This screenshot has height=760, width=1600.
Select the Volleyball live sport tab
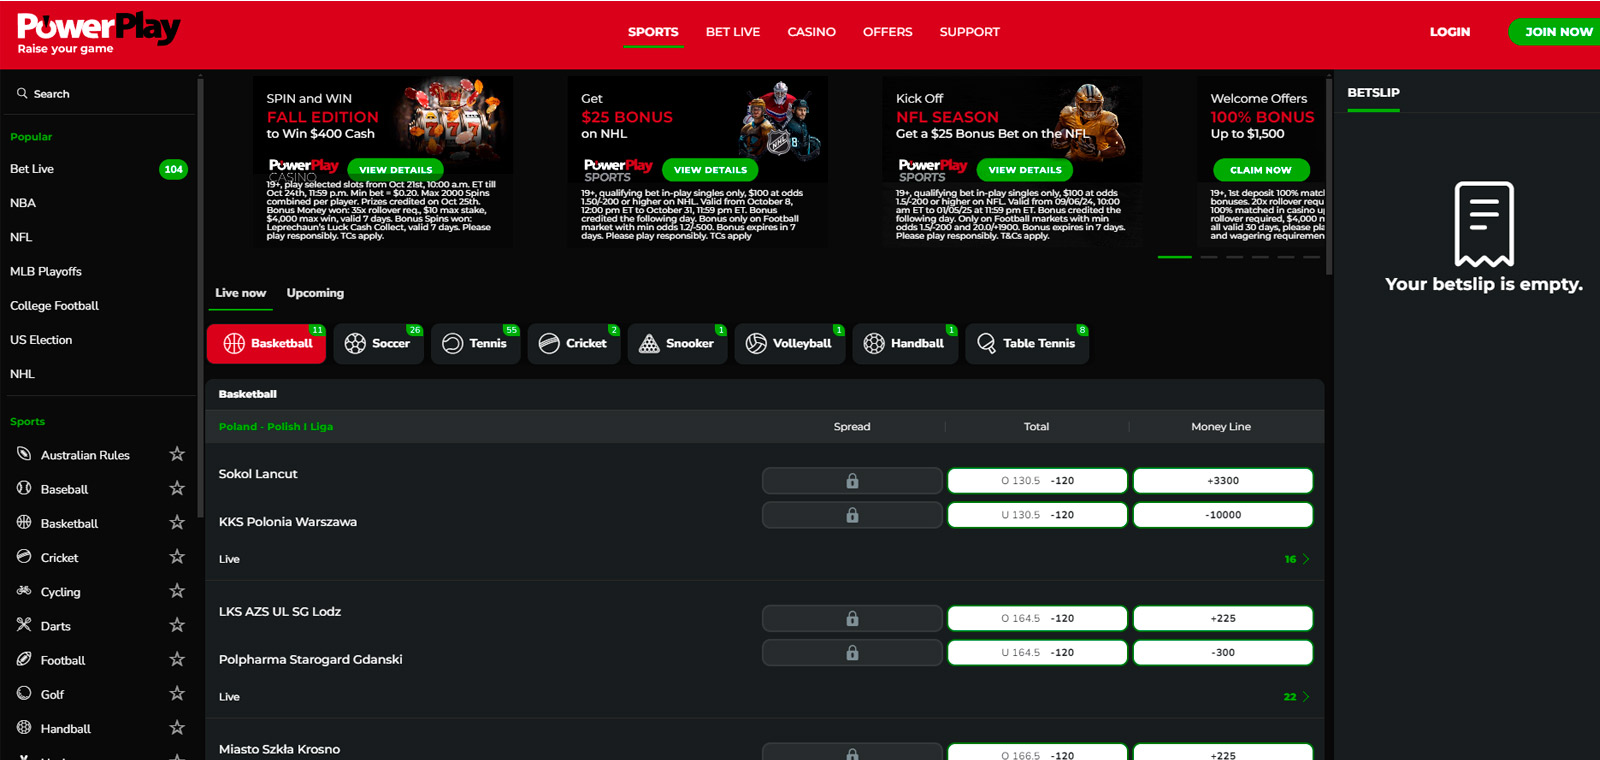coord(789,343)
